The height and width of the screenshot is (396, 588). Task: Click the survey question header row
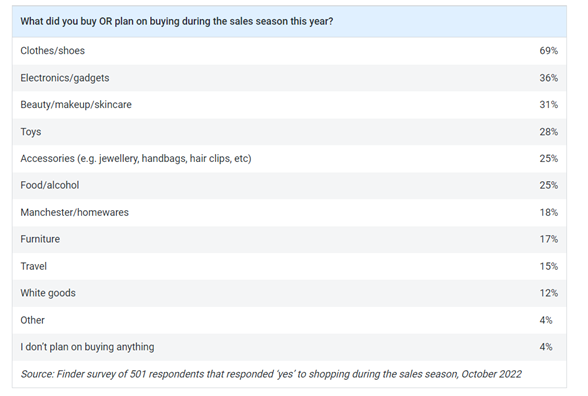pyautogui.click(x=289, y=21)
